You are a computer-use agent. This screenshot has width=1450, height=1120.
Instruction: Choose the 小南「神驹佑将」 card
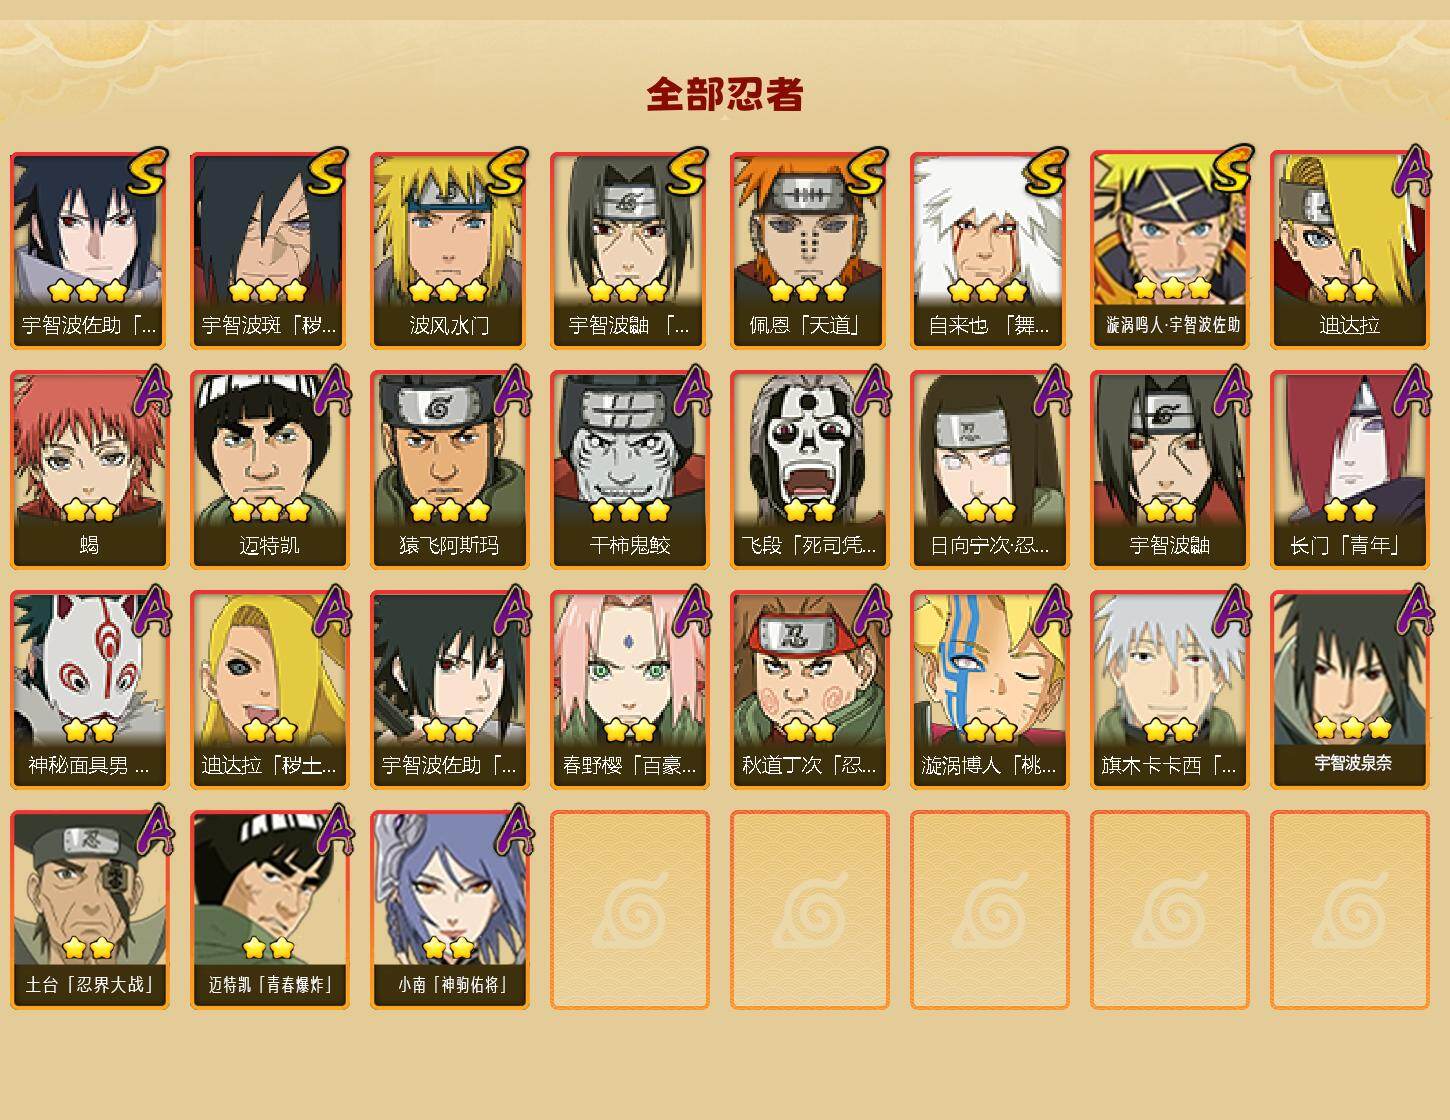[450, 910]
